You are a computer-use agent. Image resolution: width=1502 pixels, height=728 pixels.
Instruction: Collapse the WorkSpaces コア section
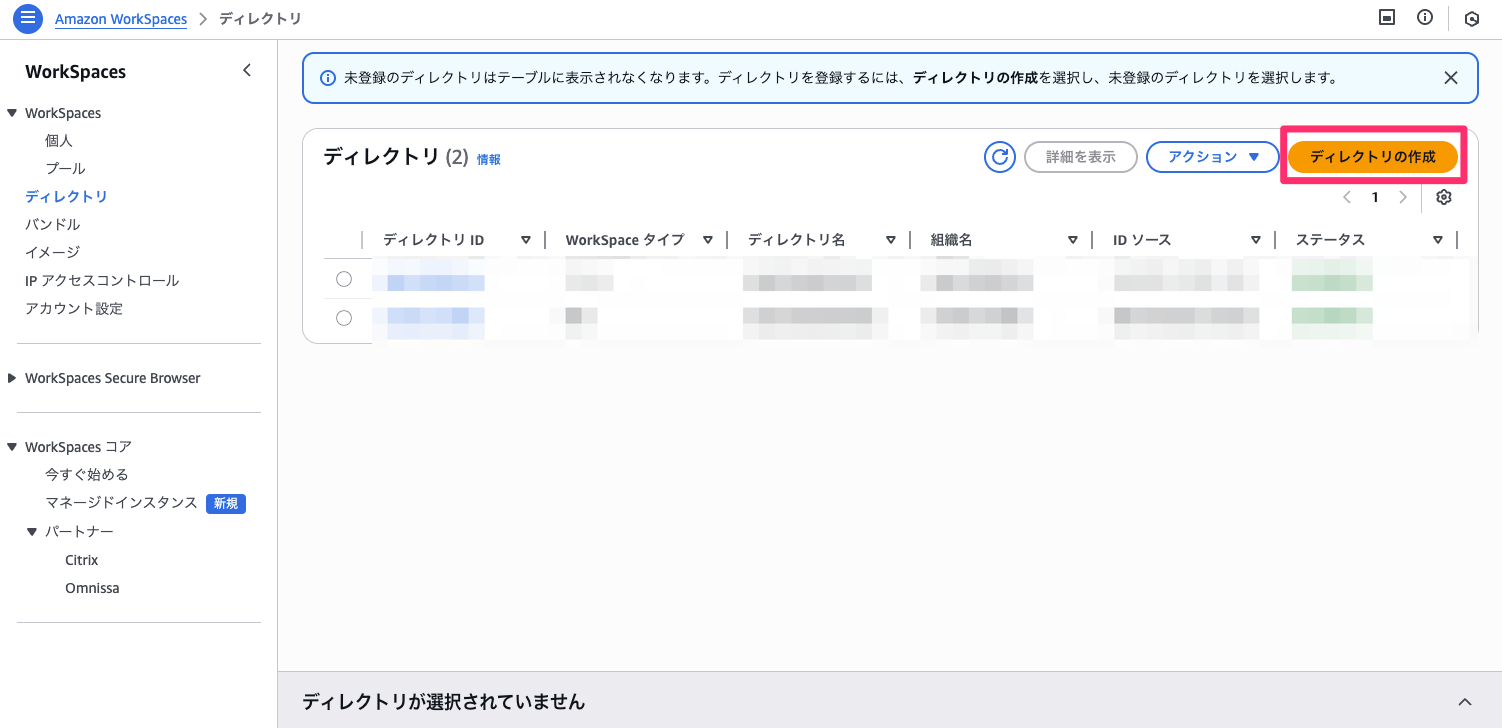pos(12,446)
